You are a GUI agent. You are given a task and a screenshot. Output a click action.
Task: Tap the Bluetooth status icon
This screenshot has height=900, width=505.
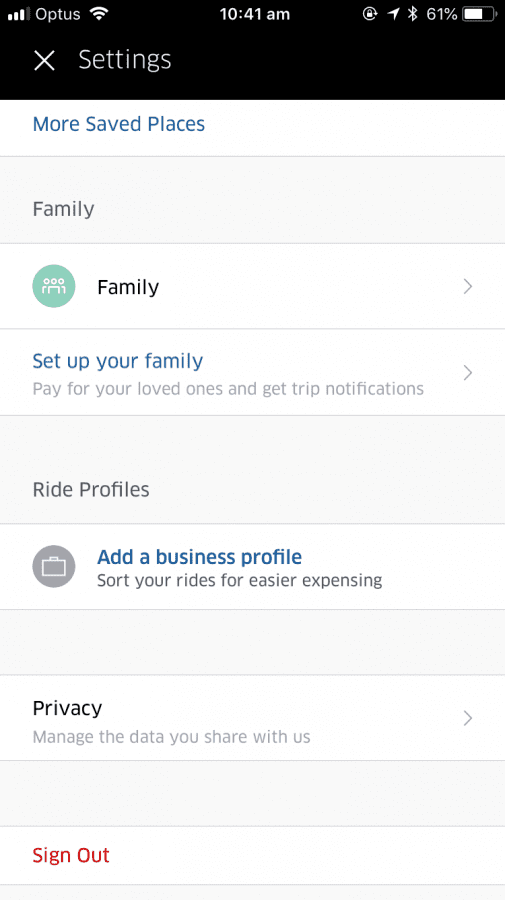[412, 14]
